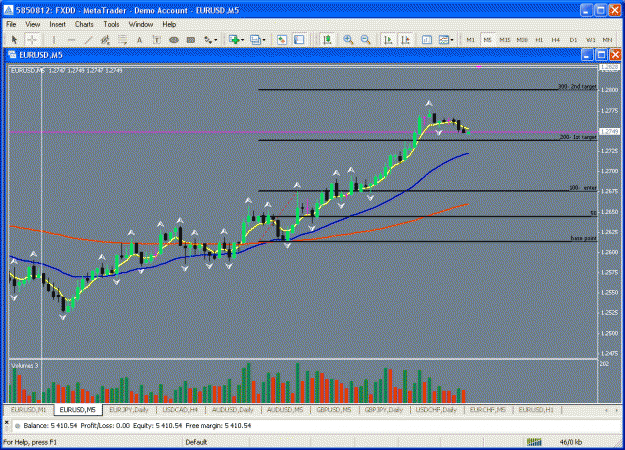
Task: Open the File menu
Action: pyautogui.click(x=11, y=24)
